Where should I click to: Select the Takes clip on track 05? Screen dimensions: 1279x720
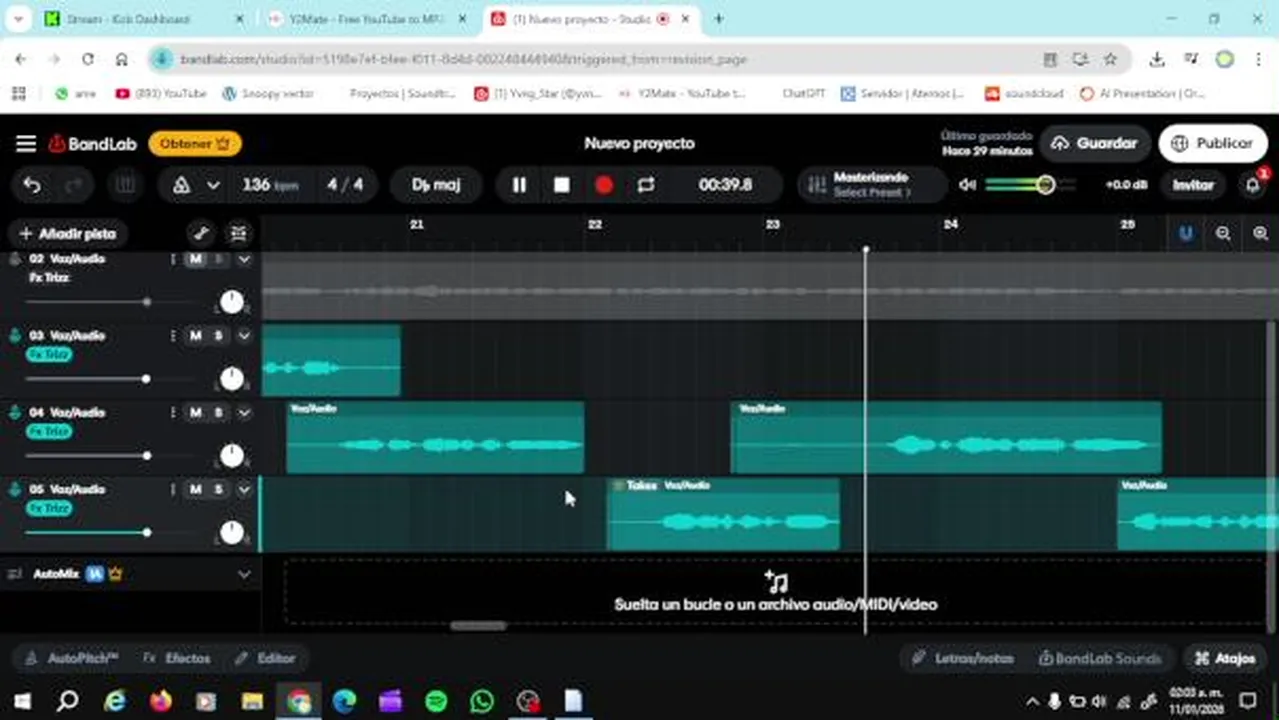click(x=723, y=514)
